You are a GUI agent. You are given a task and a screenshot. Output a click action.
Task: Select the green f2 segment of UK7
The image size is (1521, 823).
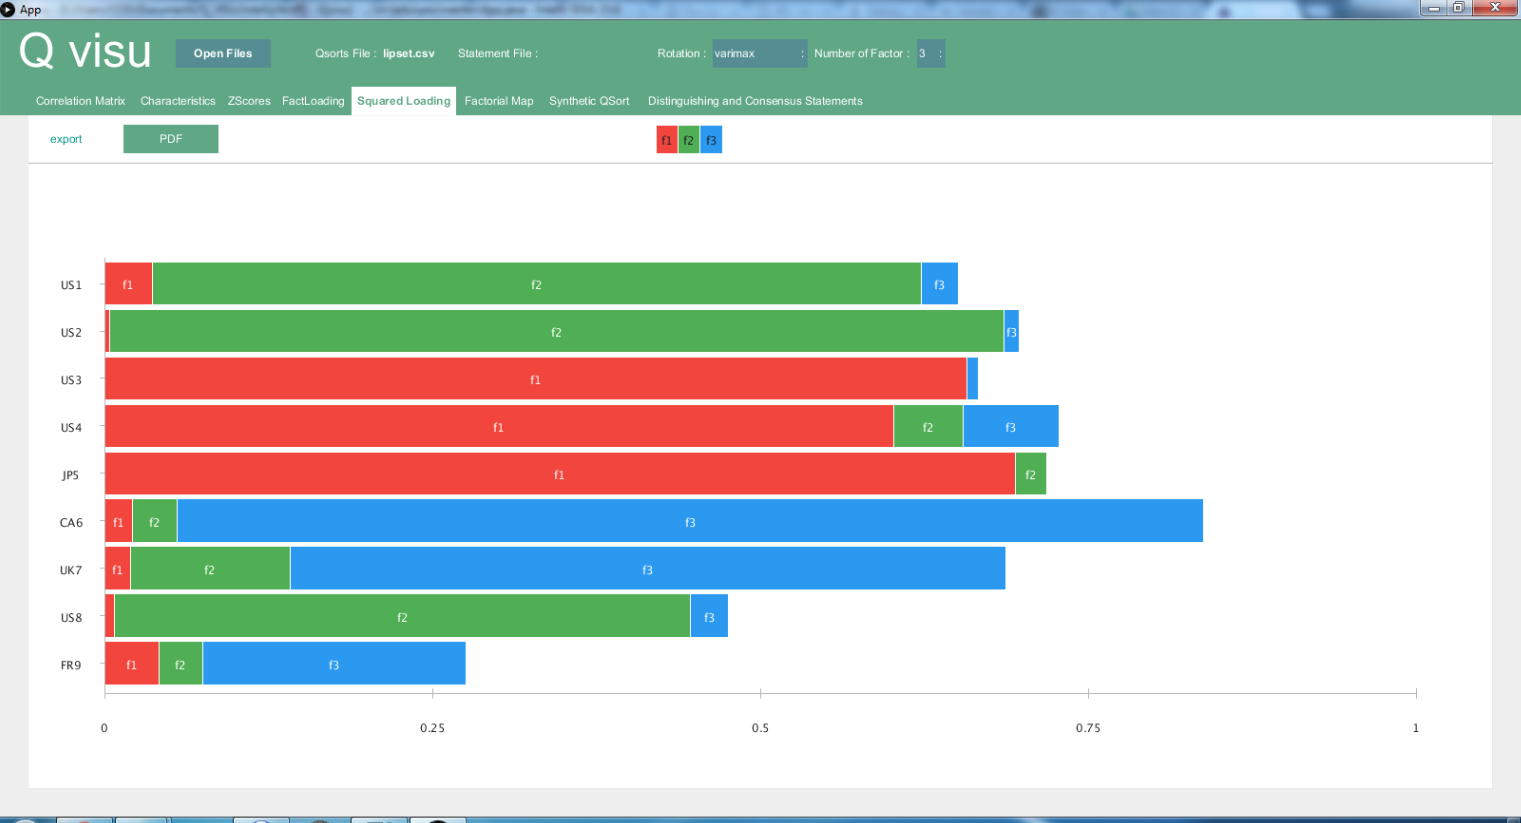210,569
